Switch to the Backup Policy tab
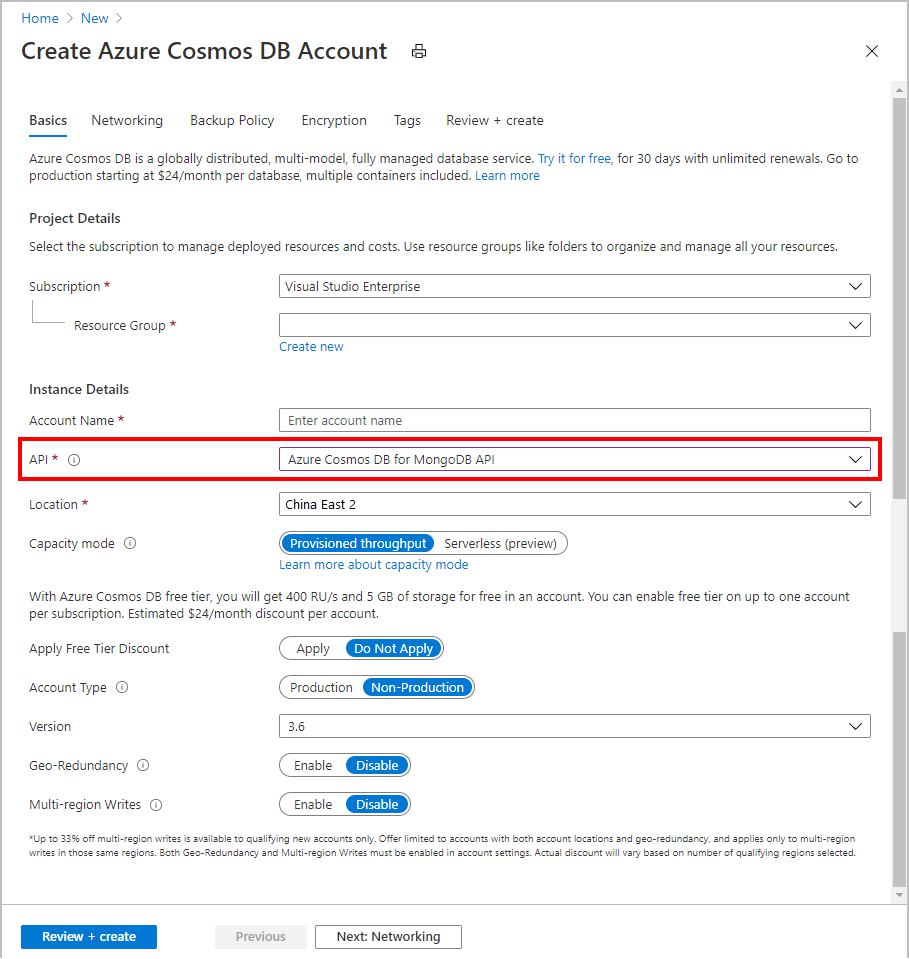The width and height of the screenshot is (909, 959). (232, 120)
